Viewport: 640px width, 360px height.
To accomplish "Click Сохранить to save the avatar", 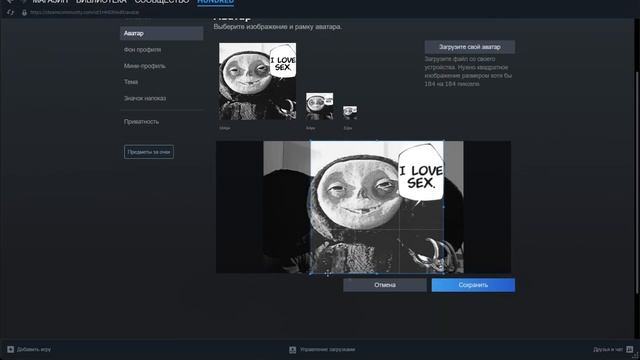I will [x=473, y=285].
